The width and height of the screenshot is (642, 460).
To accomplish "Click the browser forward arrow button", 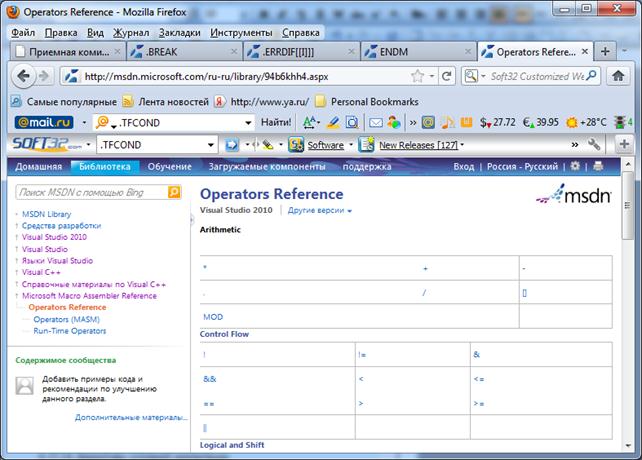I will [x=44, y=76].
